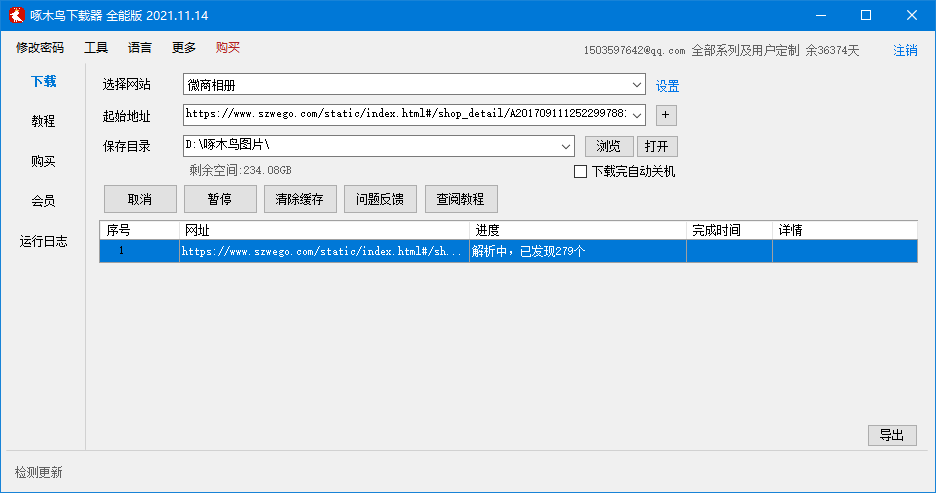Click the woodpecker app logo icon
Screen dimensions: 936x493
click(x=16, y=16)
